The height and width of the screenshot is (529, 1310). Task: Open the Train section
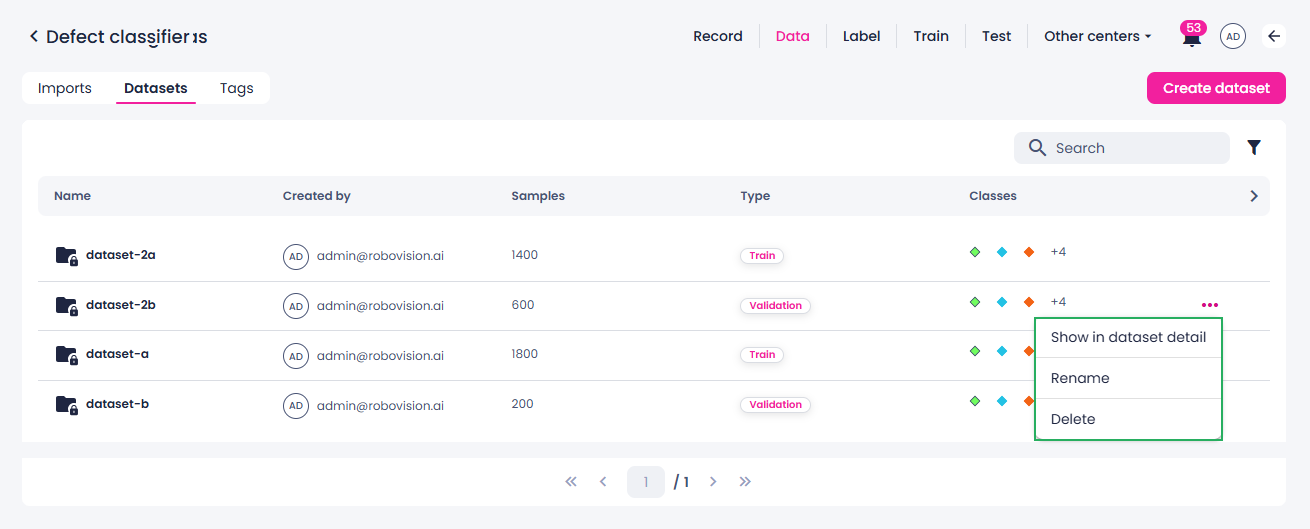pos(931,36)
